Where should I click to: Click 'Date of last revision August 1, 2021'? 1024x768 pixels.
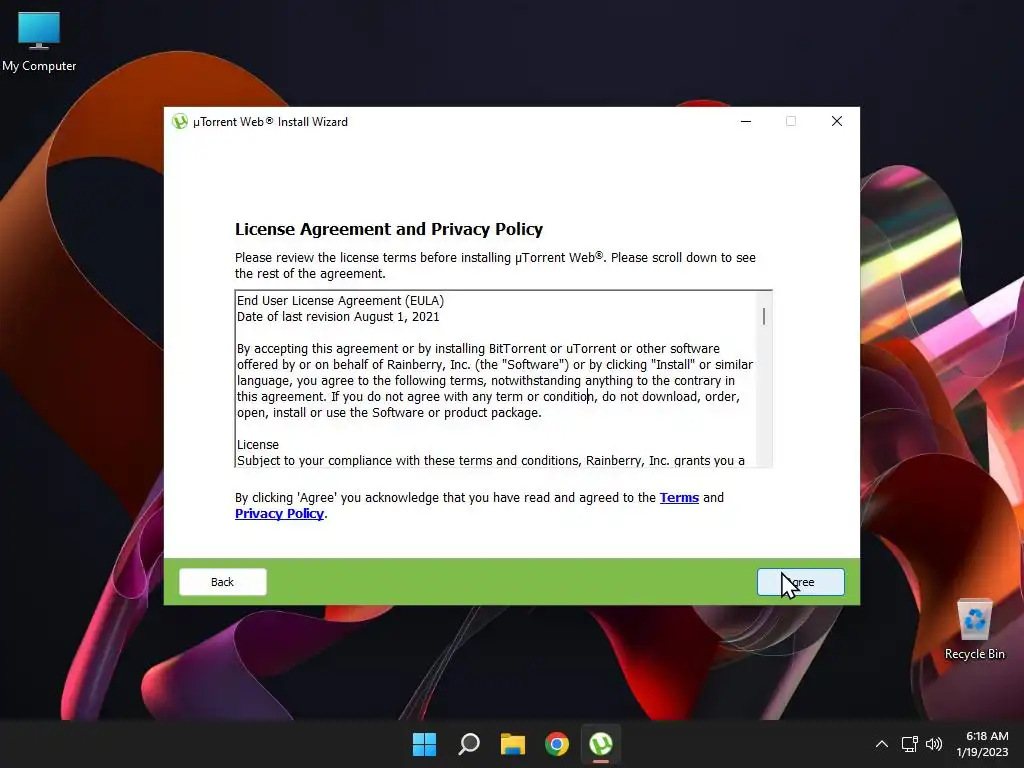(x=338, y=317)
